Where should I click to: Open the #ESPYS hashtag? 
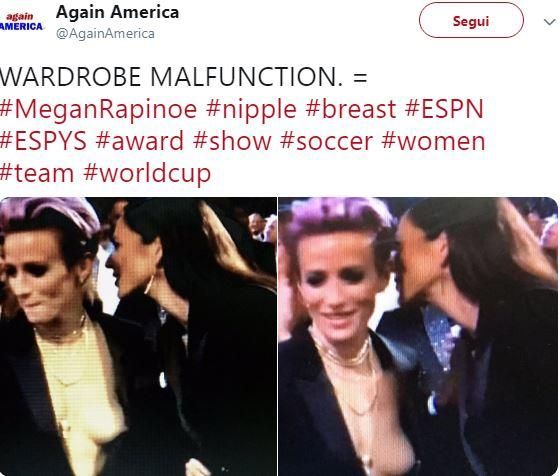(x=43, y=141)
